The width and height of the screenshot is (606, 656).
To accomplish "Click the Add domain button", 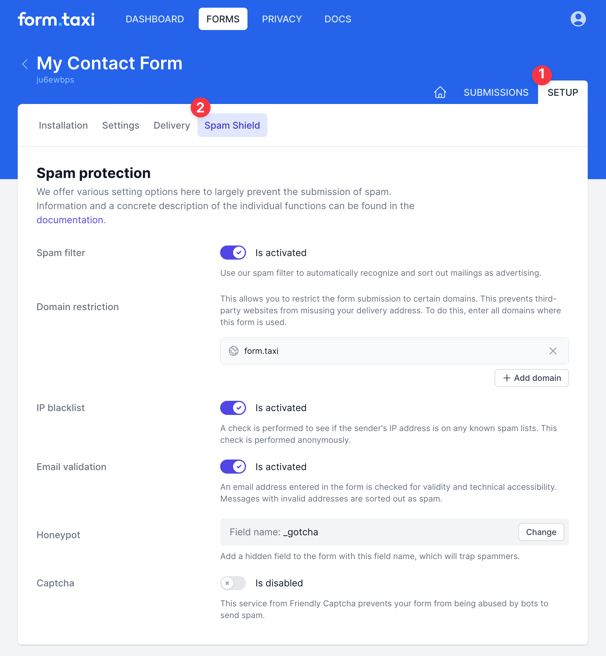I will pyautogui.click(x=531, y=378).
